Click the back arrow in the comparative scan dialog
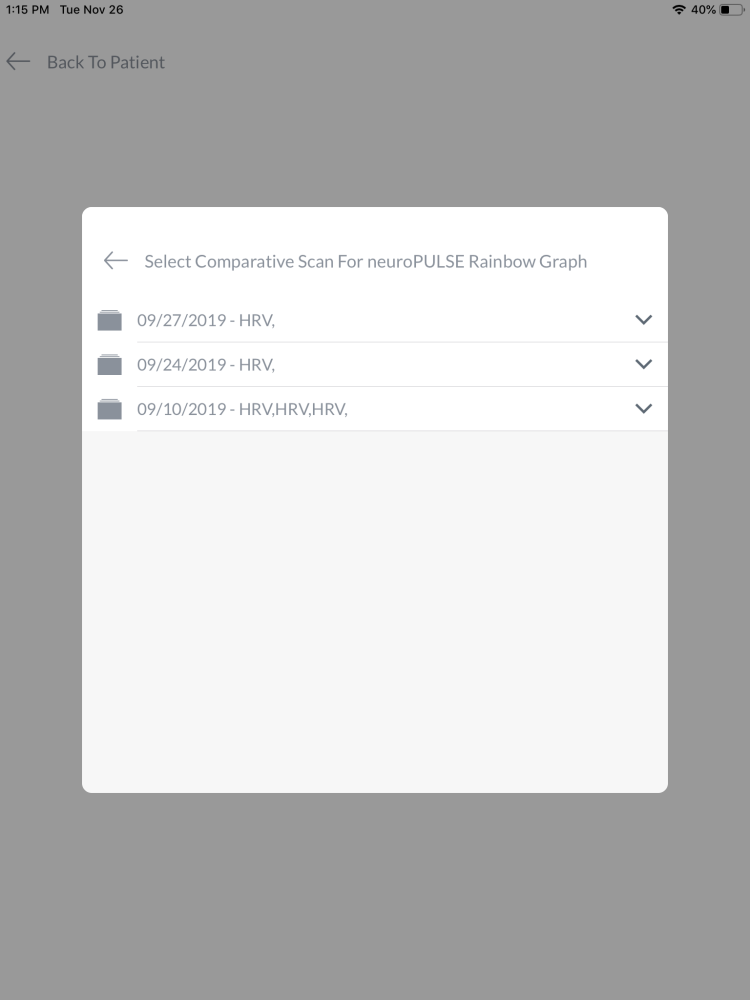 (x=116, y=261)
